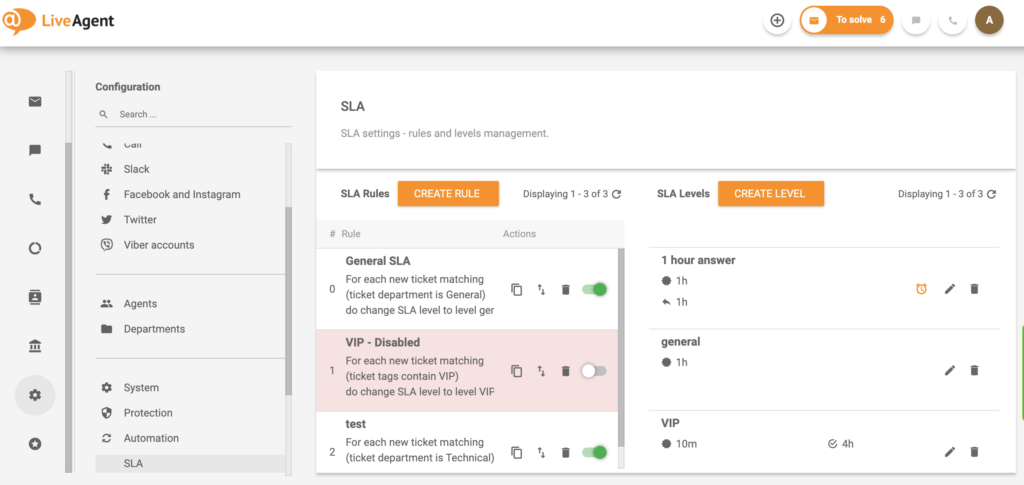
Task: Click the alarm clock icon for 1 hour answer
Action: pos(921,289)
